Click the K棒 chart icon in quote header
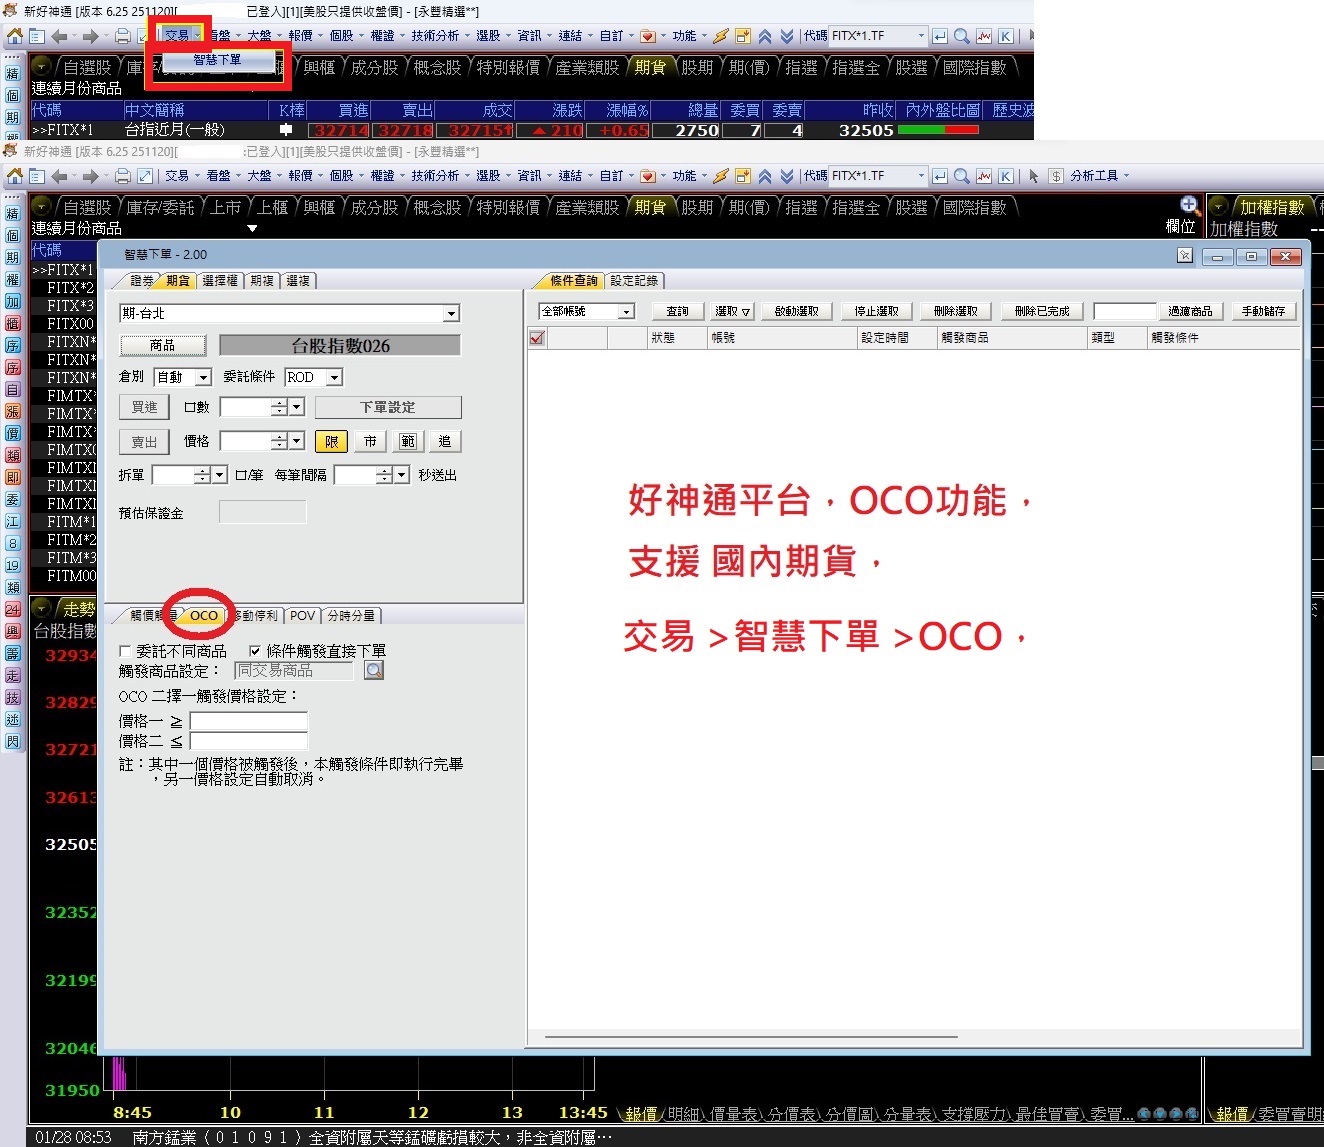The image size is (1324, 1147). coord(289,110)
